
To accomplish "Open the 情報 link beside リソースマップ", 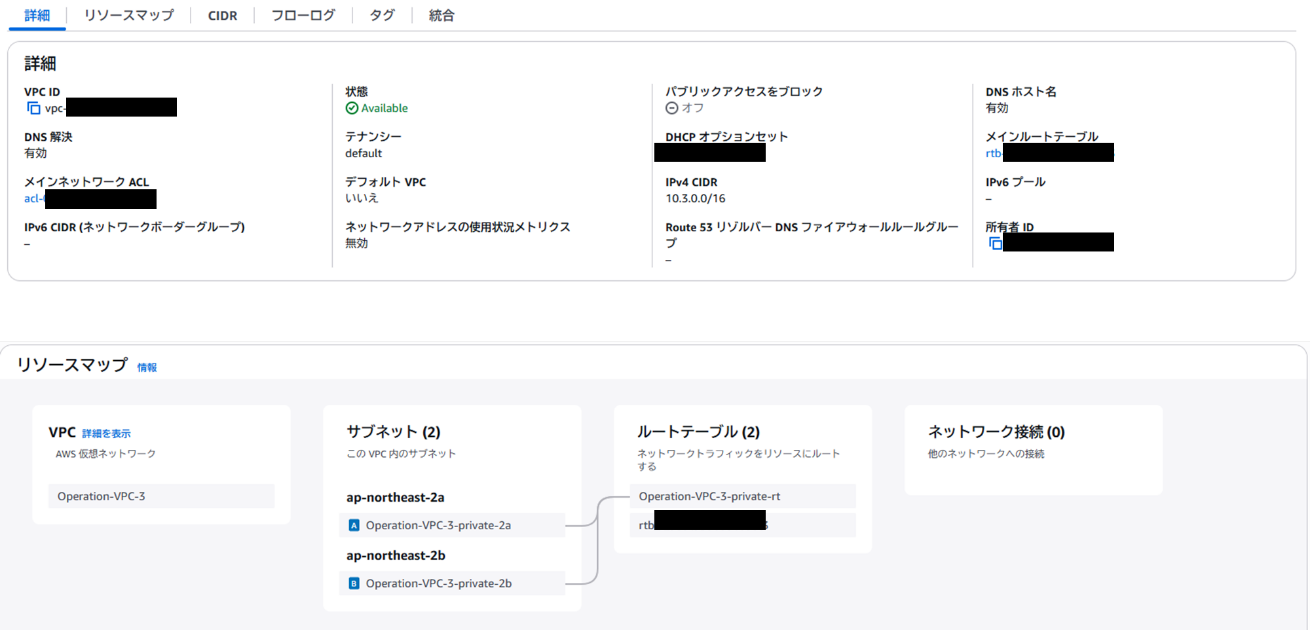I will (147, 367).
